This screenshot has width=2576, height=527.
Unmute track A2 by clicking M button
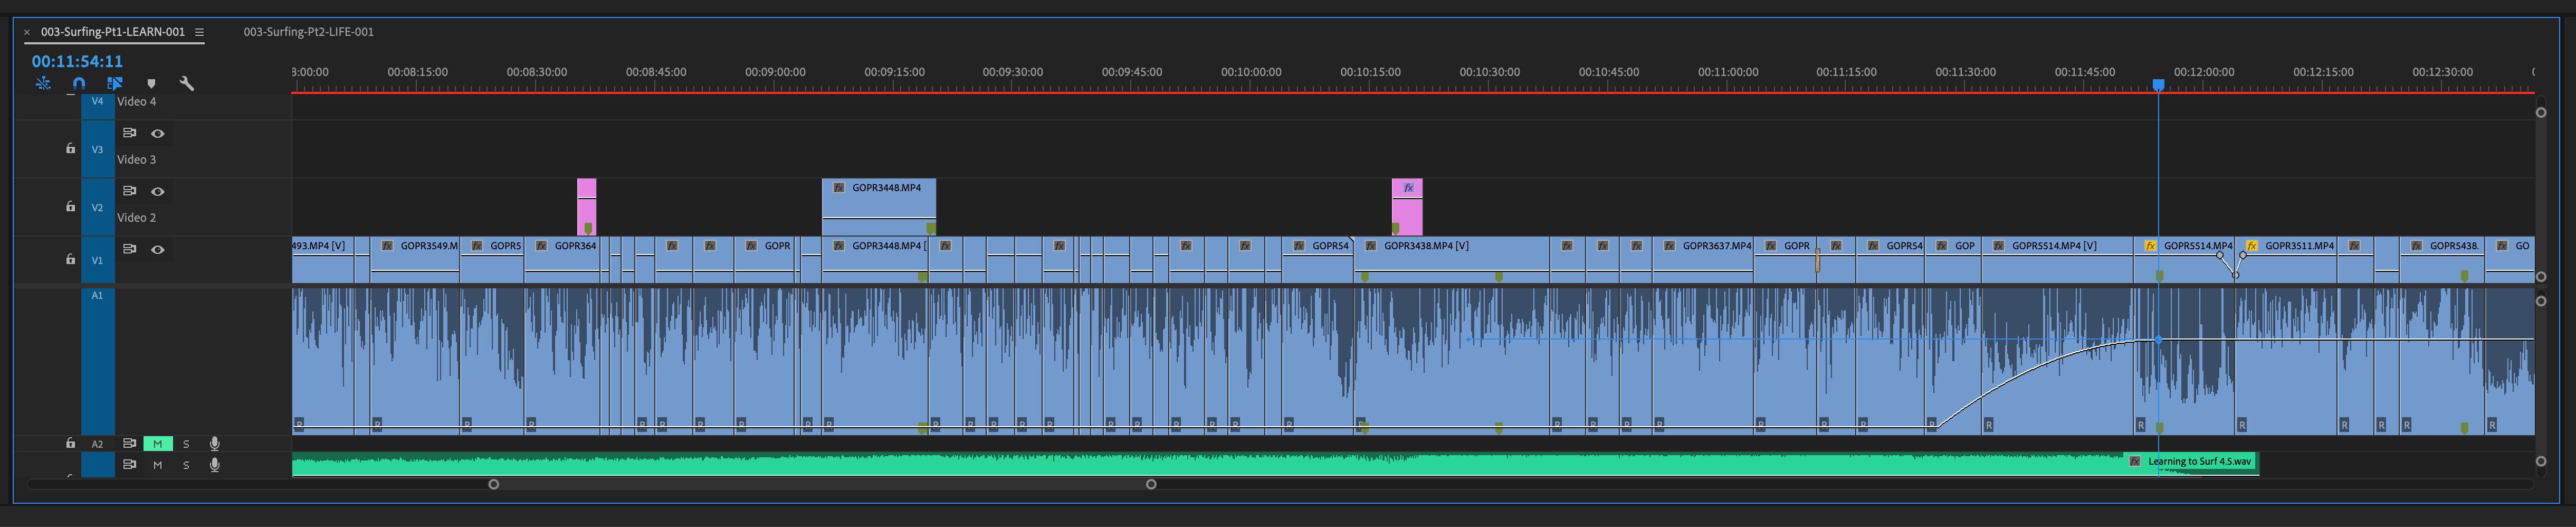pyautogui.click(x=157, y=443)
